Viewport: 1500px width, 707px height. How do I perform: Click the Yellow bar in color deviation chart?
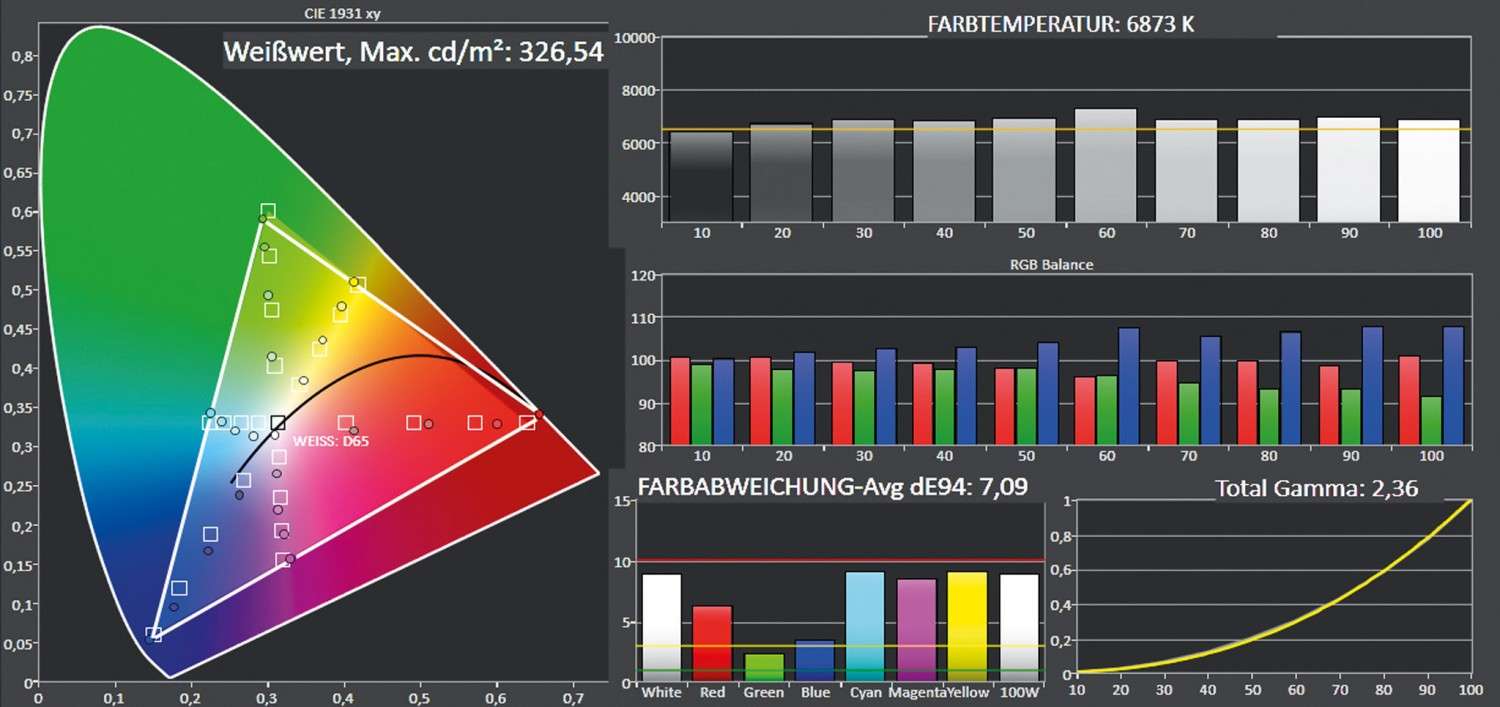point(968,628)
